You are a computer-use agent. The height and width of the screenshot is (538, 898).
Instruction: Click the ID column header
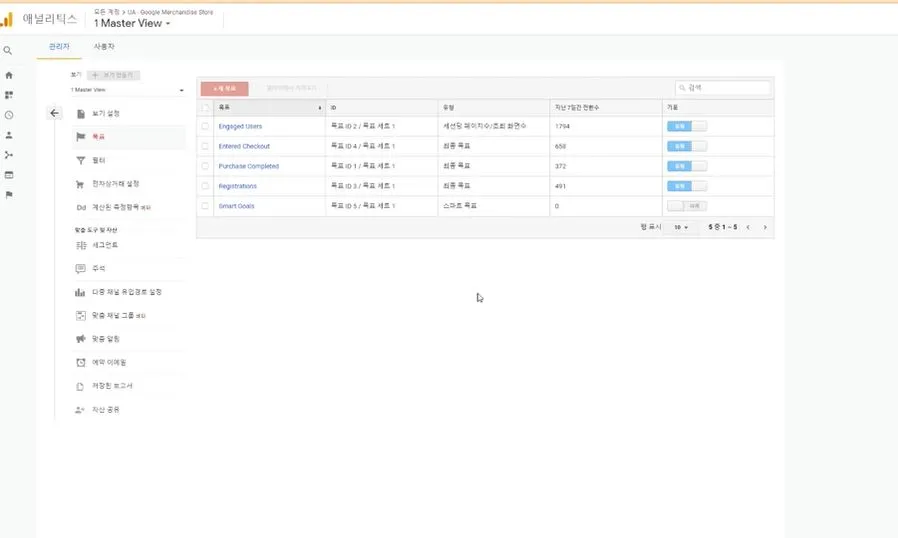point(381,108)
